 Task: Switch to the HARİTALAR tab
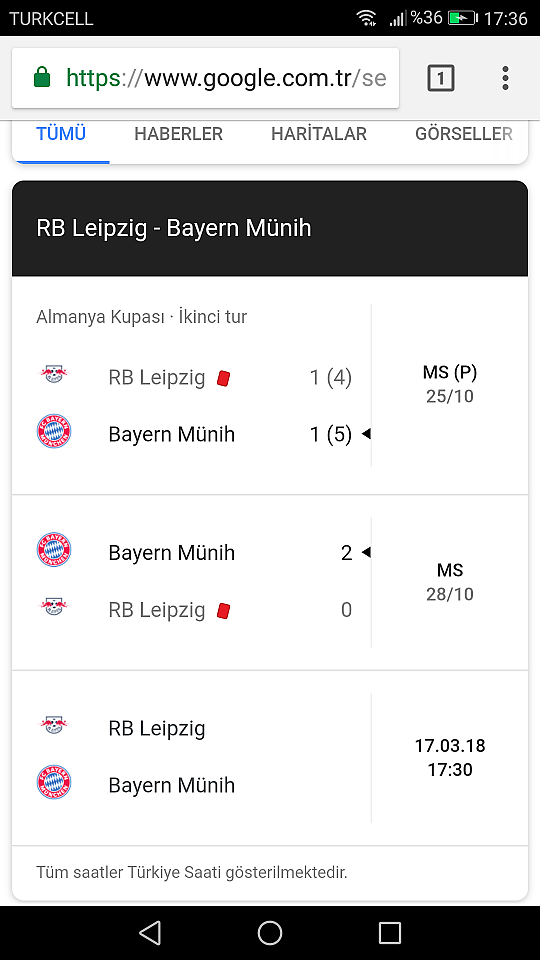(x=318, y=133)
